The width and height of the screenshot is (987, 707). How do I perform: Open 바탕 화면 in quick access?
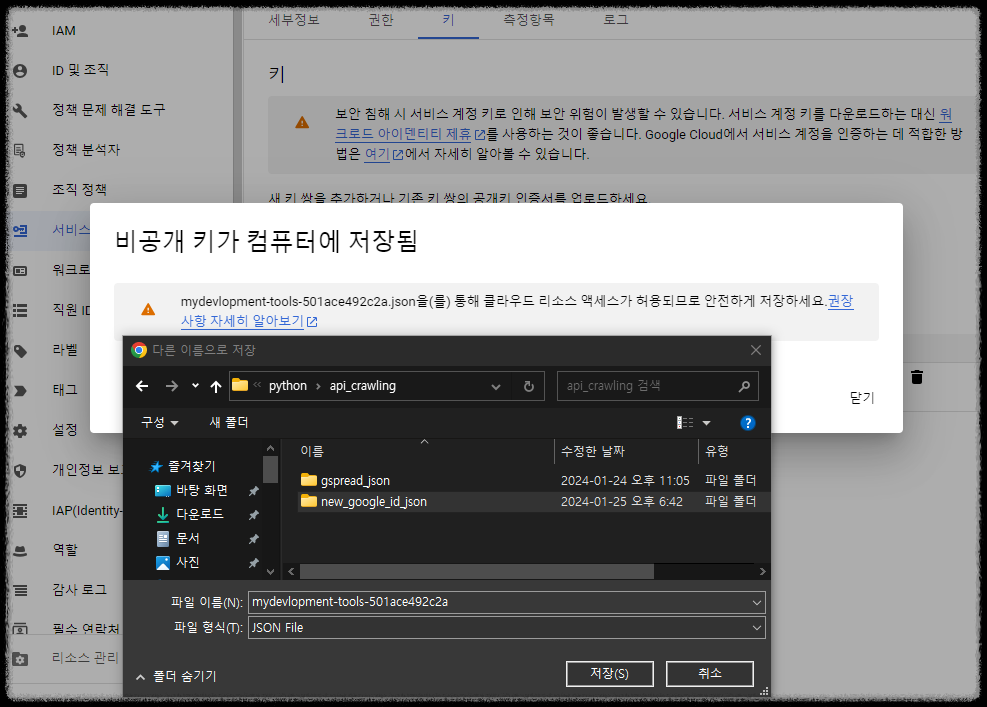201,490
